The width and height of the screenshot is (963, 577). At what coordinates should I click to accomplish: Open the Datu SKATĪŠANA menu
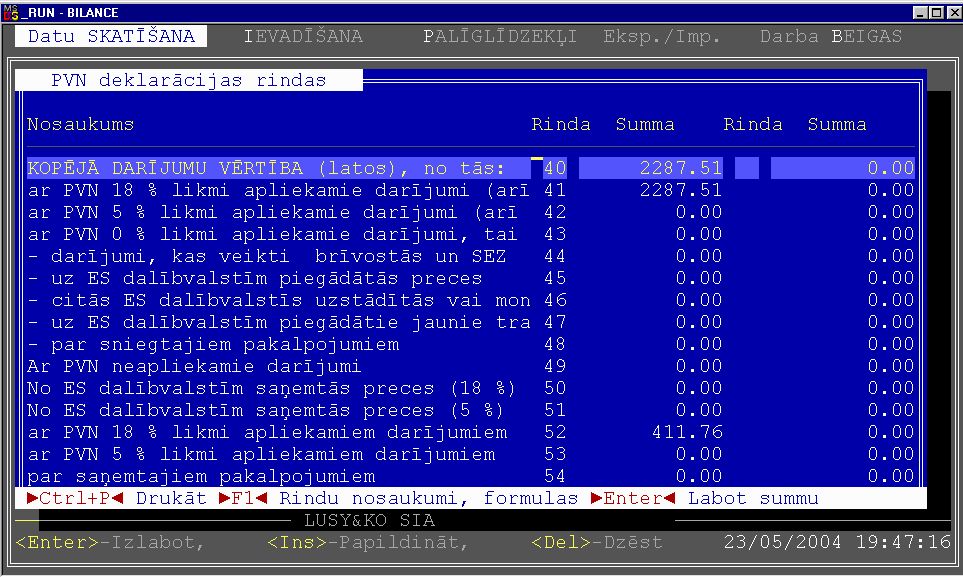point(111,37)
